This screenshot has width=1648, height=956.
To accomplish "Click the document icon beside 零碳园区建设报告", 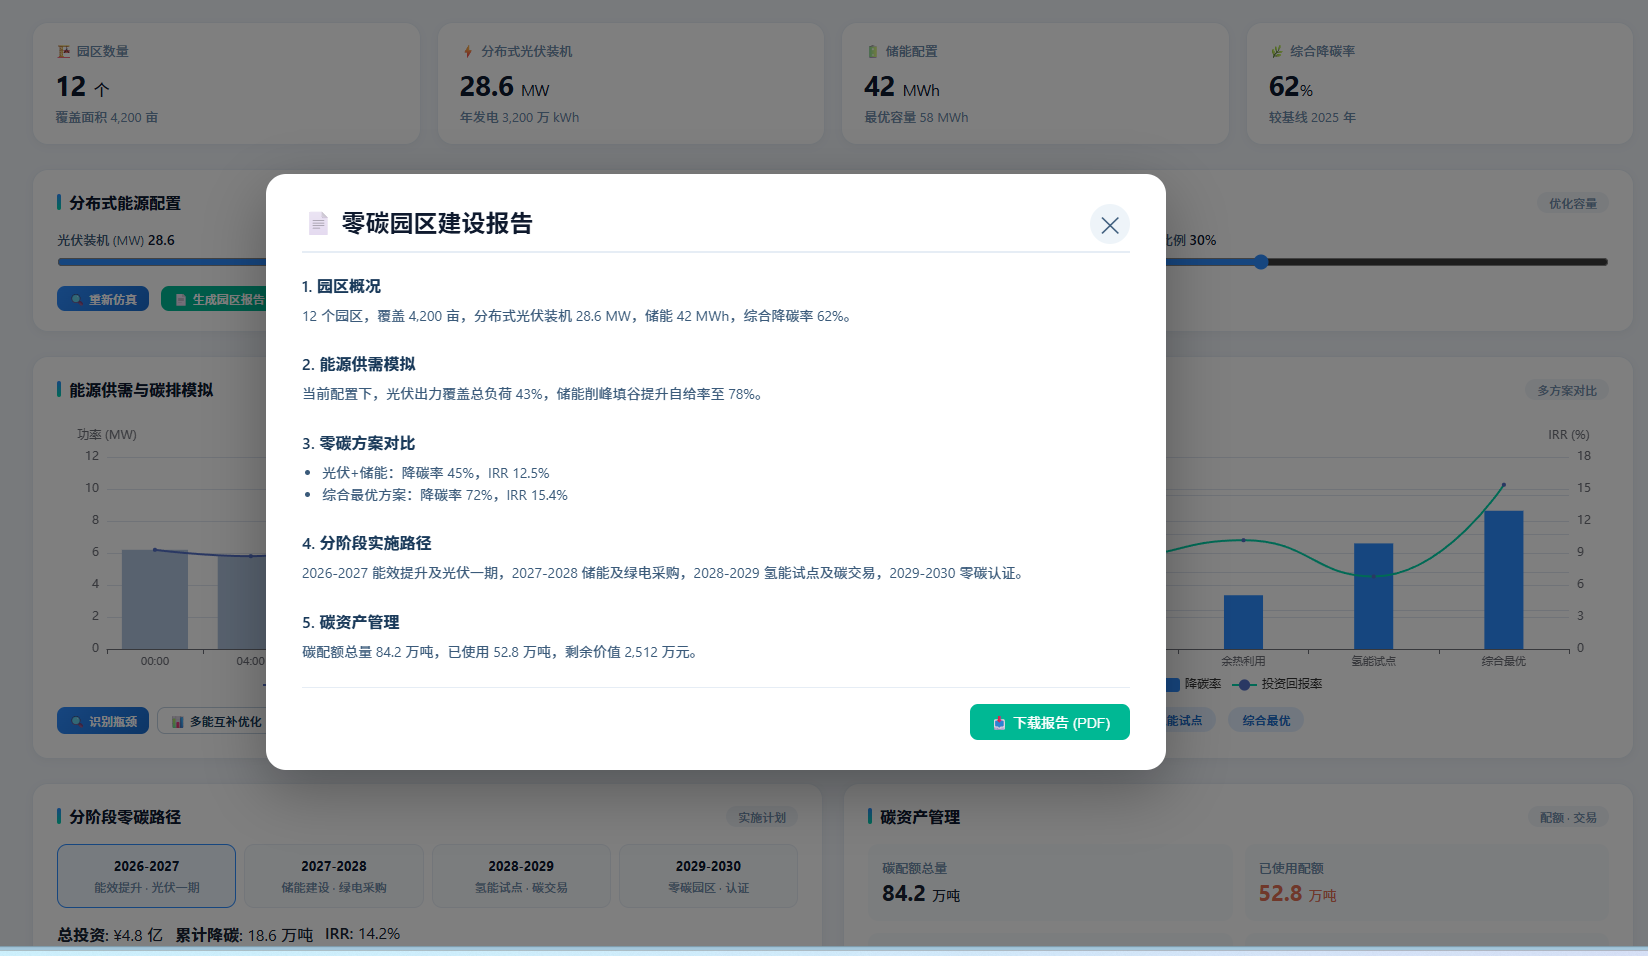I will coord(318,223).
